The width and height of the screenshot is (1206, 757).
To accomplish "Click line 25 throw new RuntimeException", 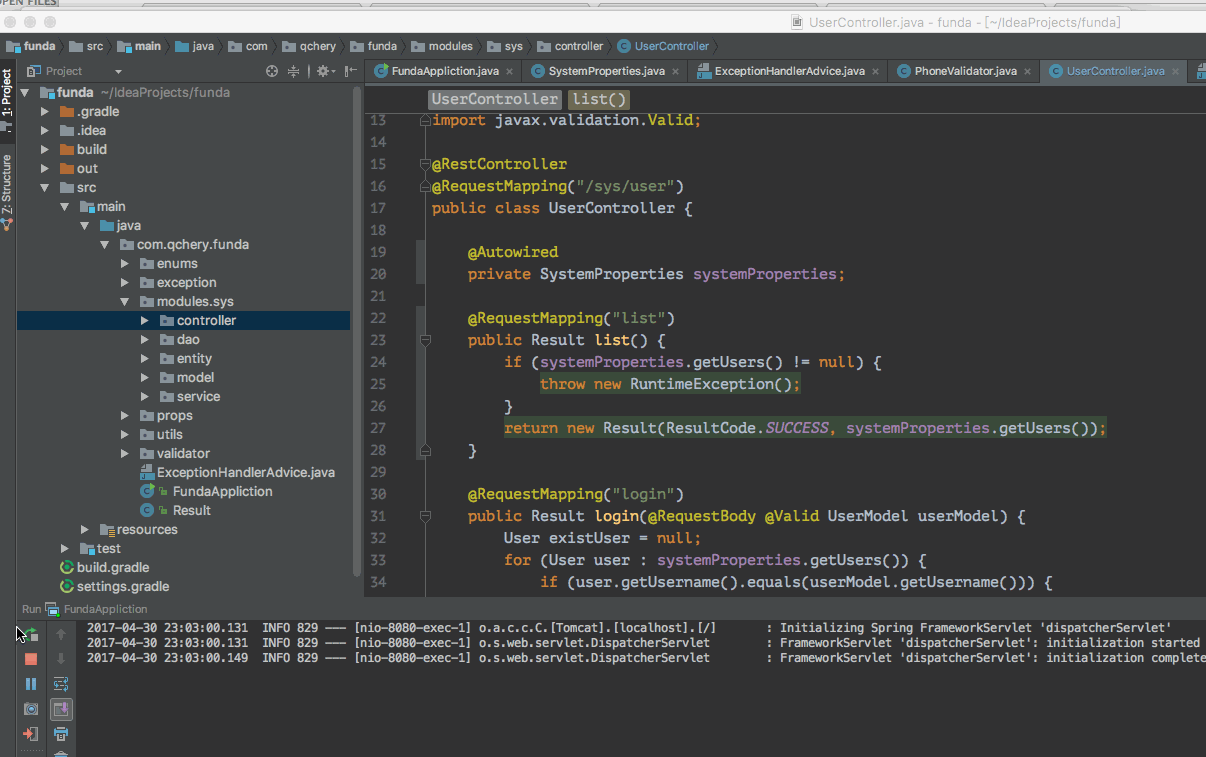I will click(x=670, y=384).
